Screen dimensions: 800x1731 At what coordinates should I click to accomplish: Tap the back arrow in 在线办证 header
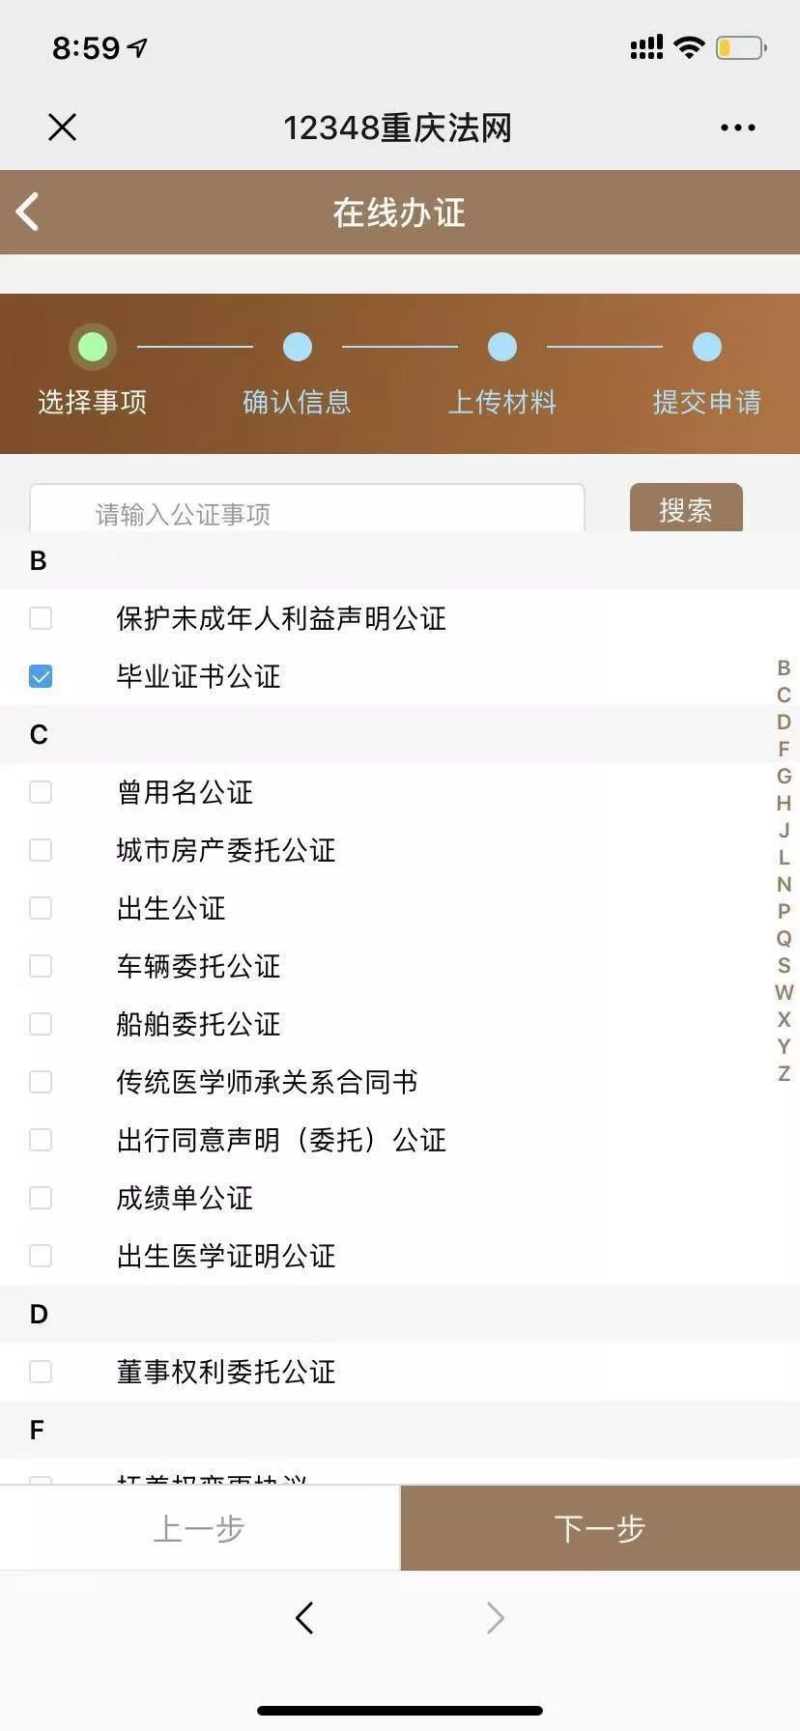(x=28, y=212)
